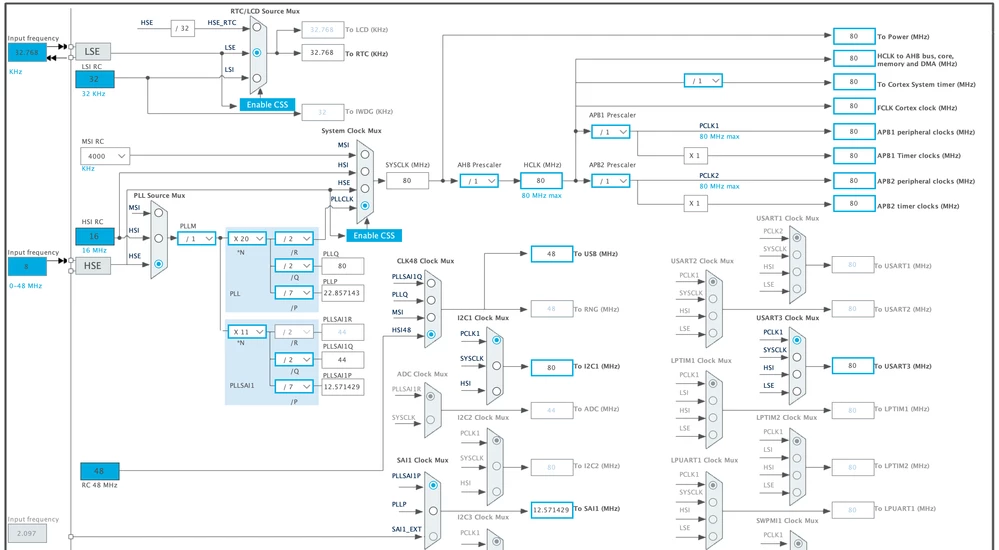Select MSI radio in System Clock Mux
This screenshot has width=999, height=550.
[x=364, y=154]
